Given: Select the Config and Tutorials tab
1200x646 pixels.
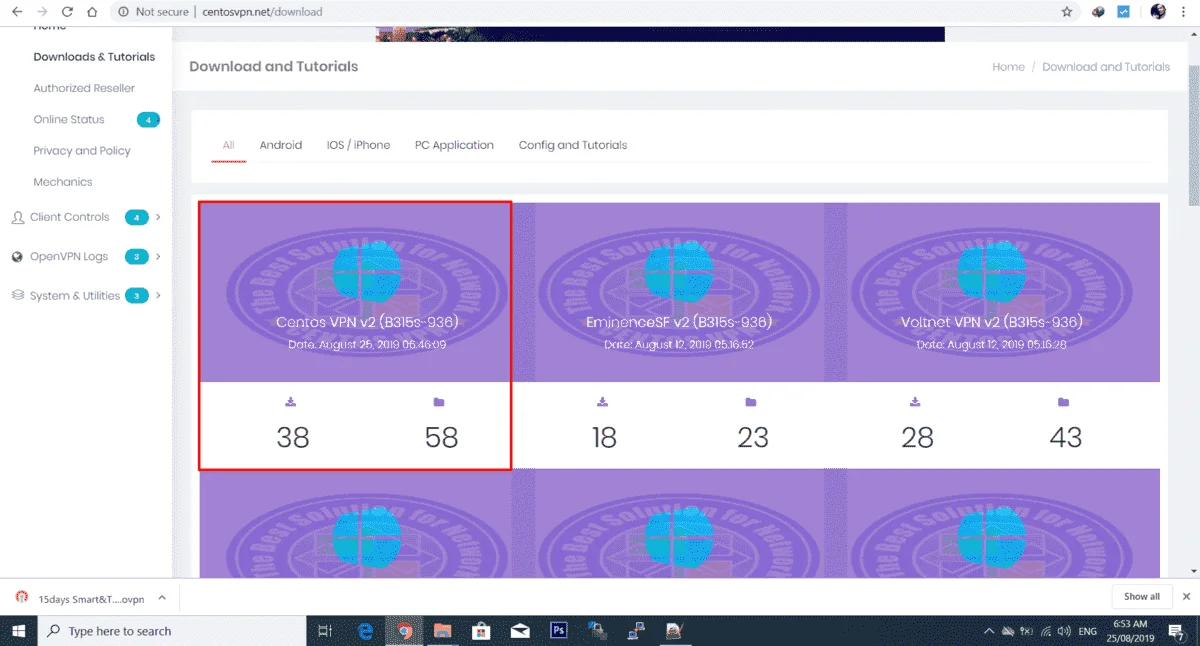Looking at the screenshot, I should (573, 145).
